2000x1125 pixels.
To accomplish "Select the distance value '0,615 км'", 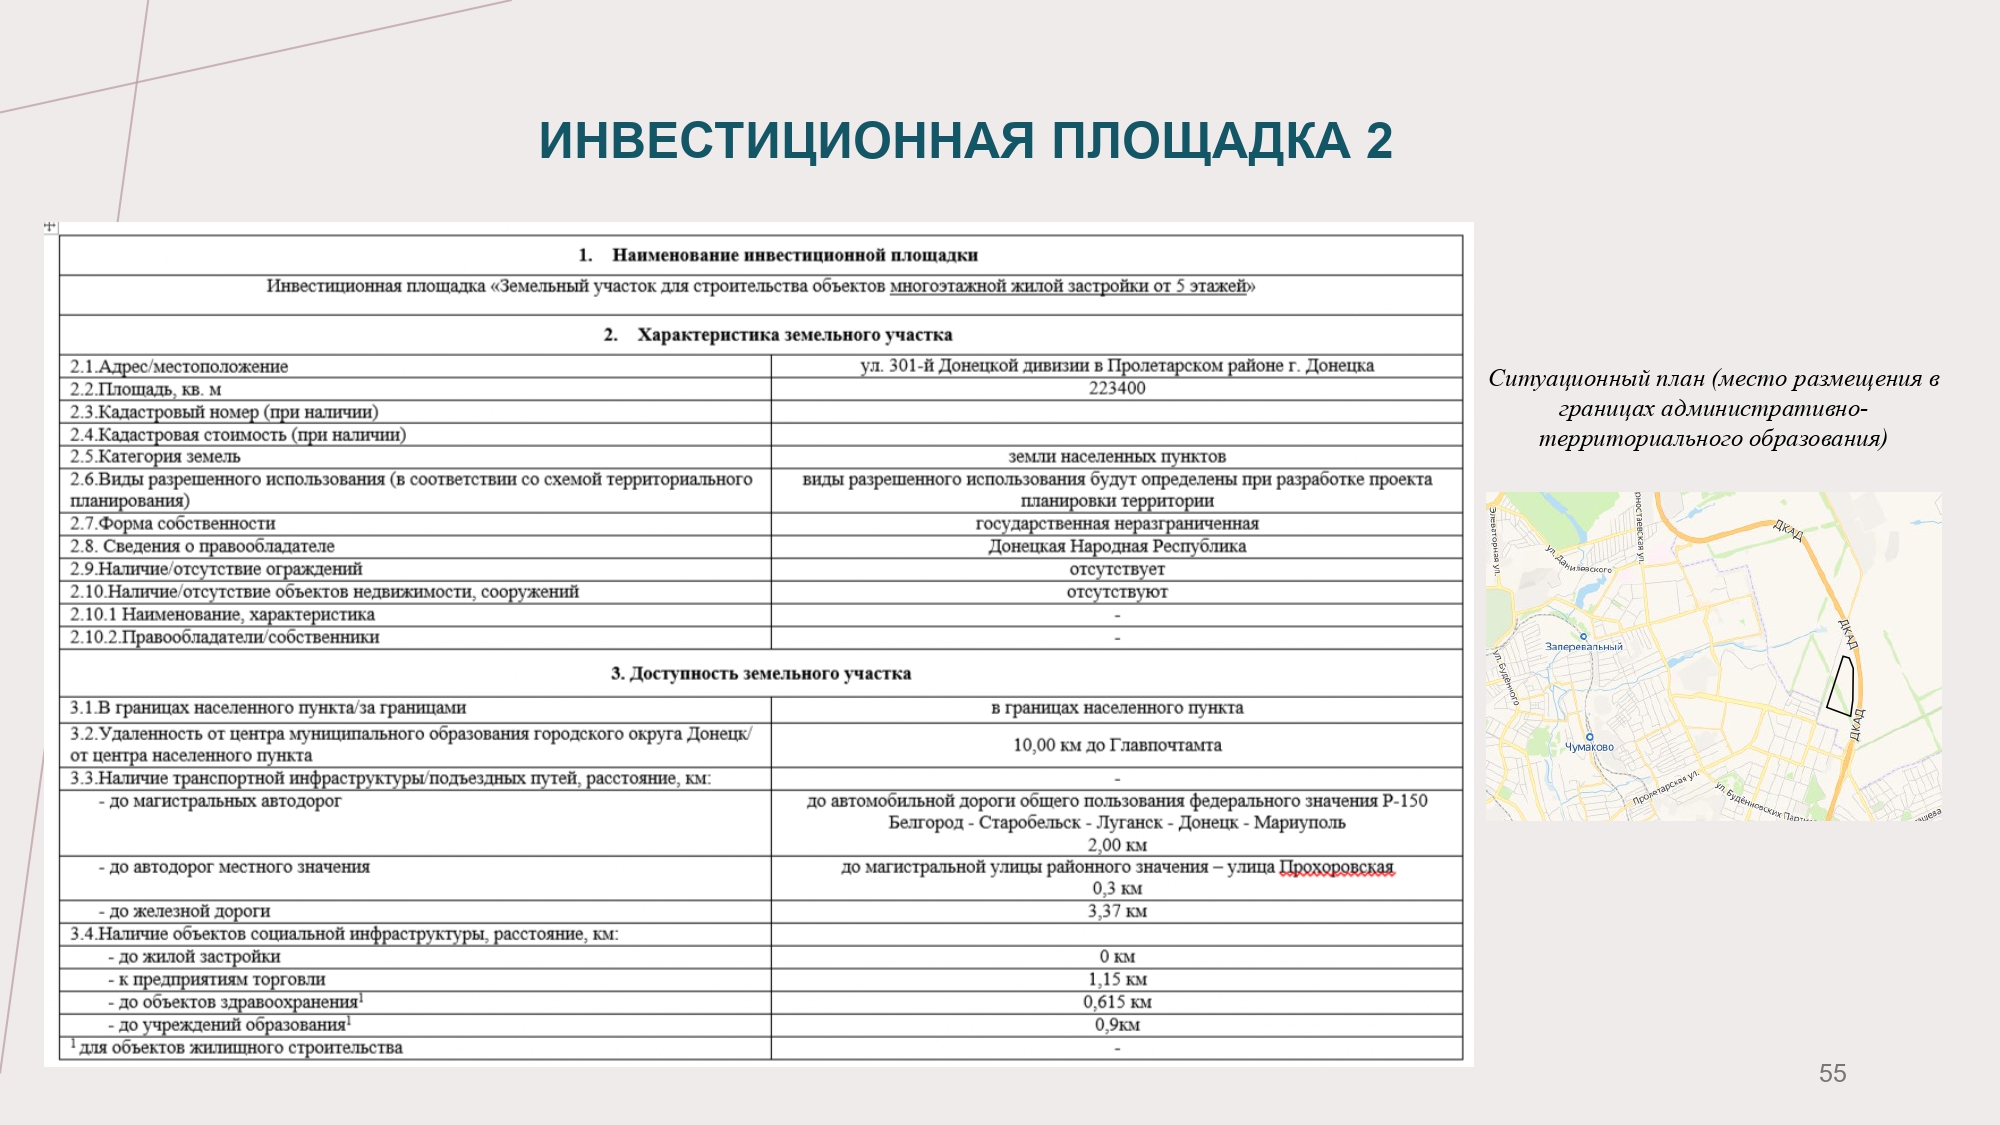I will coord(1117,1002).
